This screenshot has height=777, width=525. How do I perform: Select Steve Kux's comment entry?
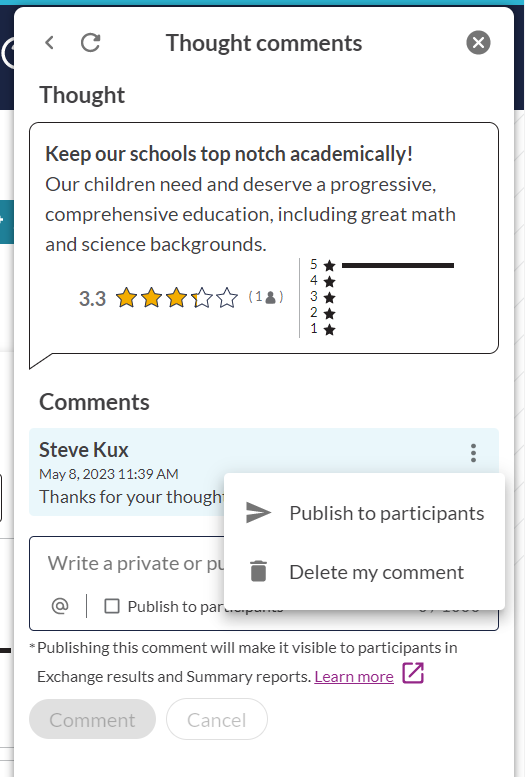[264, 472]
